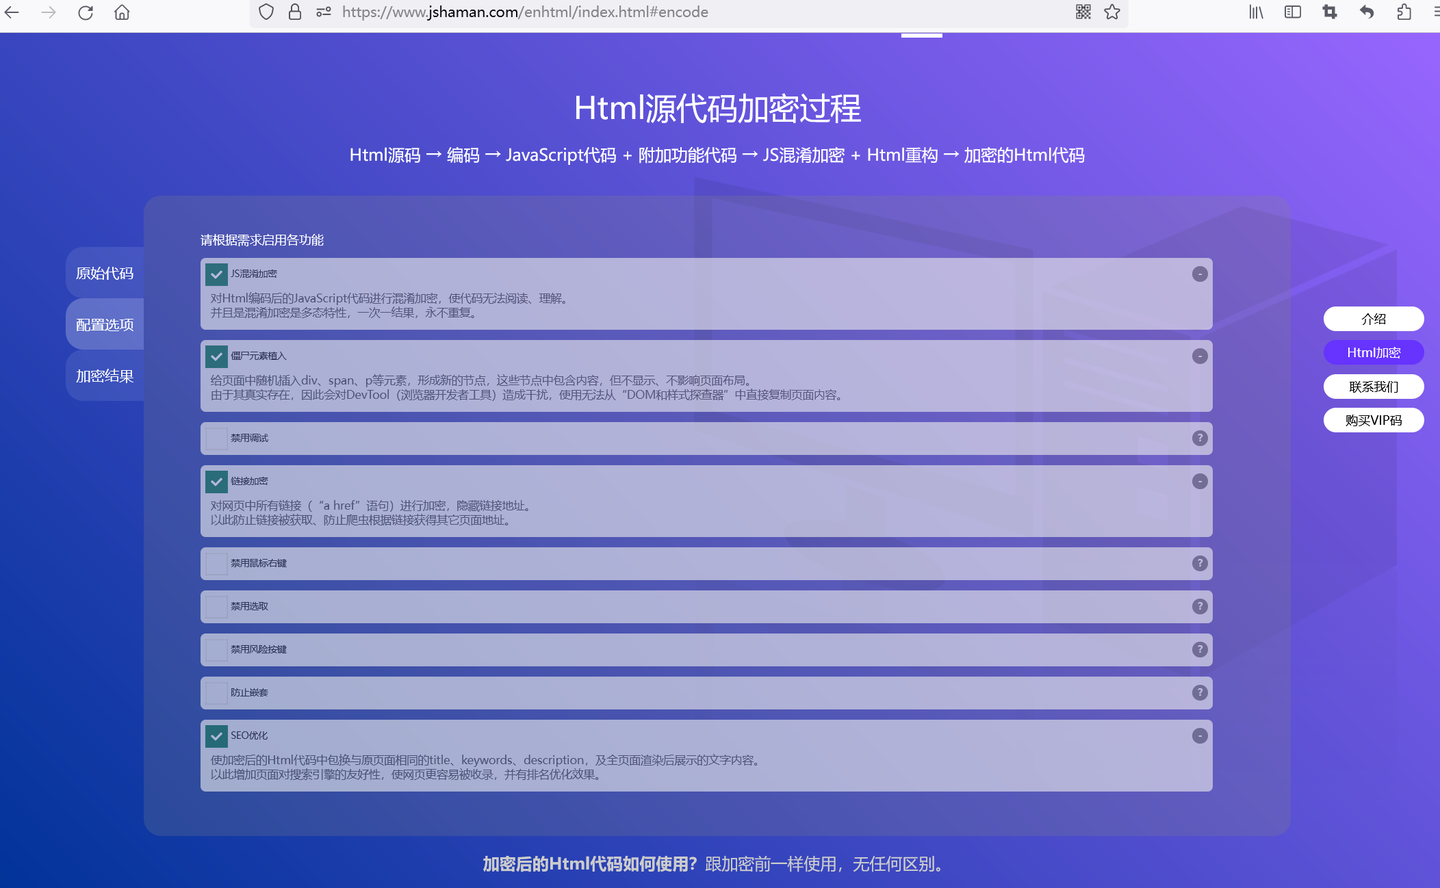
Task: Click the Html源代码加密过程 heading
Action: click(718, 108)
